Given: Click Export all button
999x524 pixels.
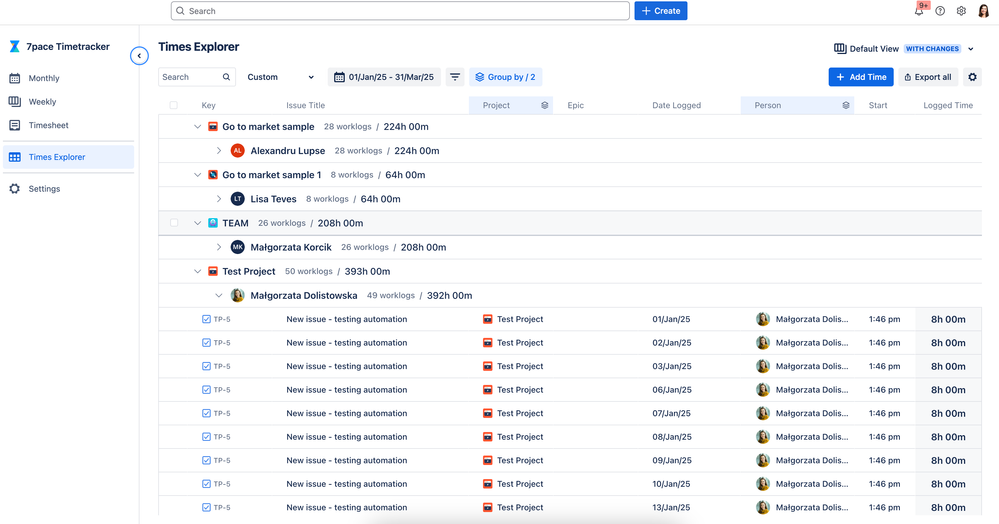Looking at the screenshot, I should click(x=928, y=77).
